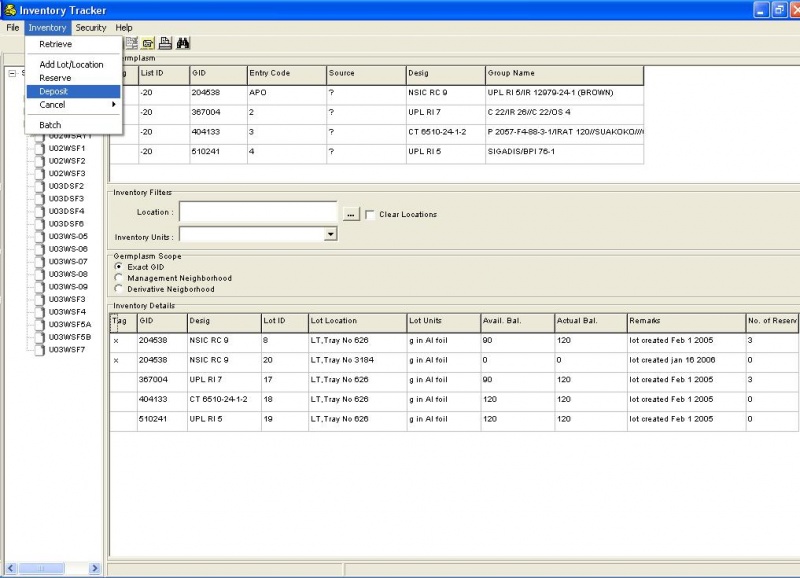Click the document icon beside U02WSF1
Screen dimensions: 800x578
tap(40, 148)
